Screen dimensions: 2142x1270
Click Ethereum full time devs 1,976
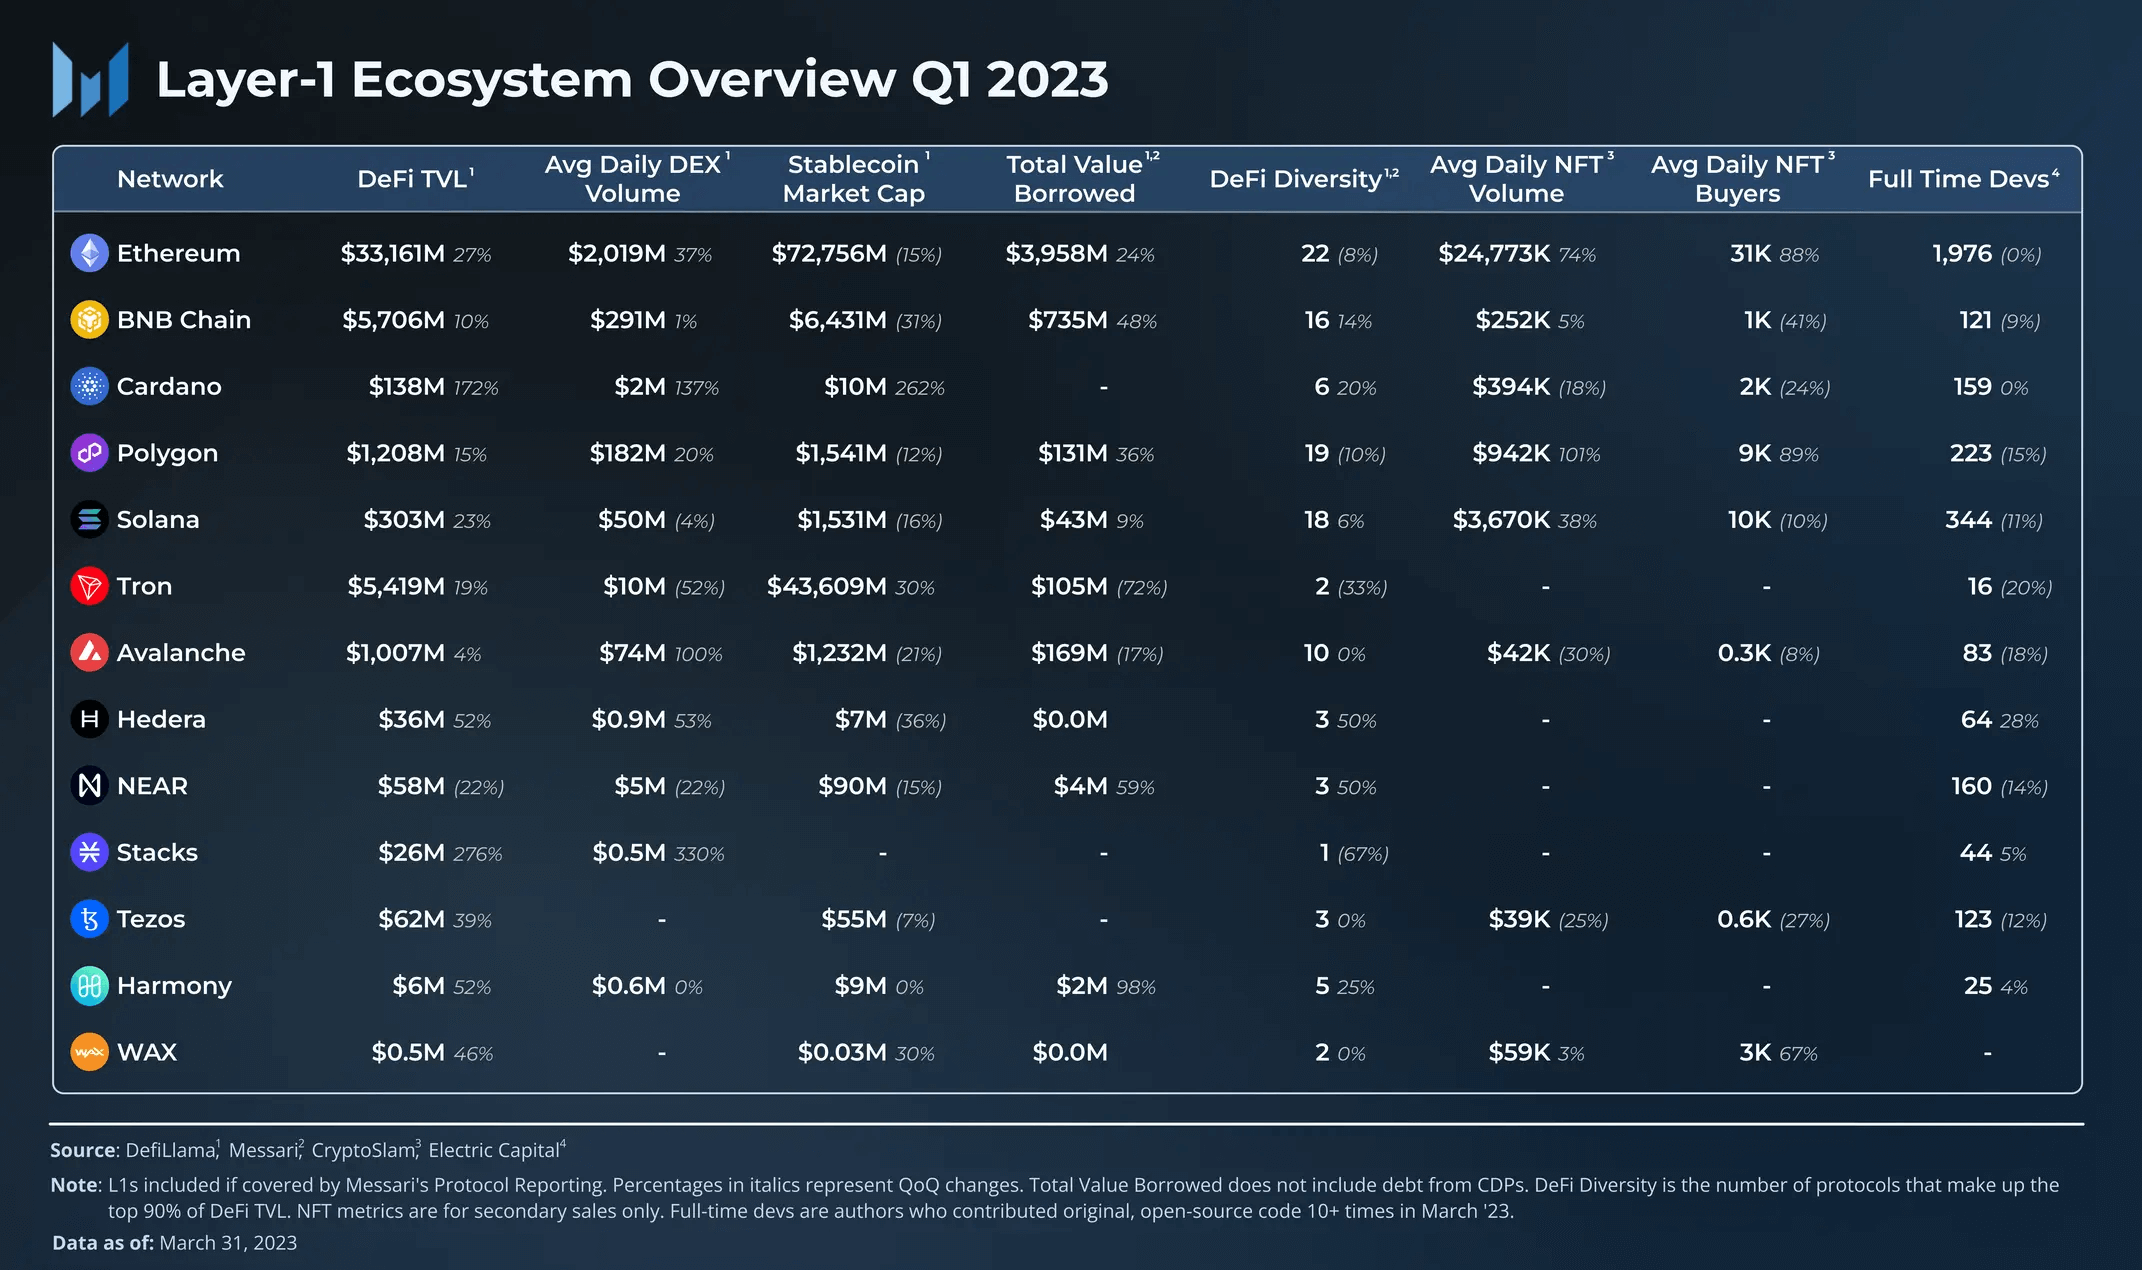click(1962, 253)
